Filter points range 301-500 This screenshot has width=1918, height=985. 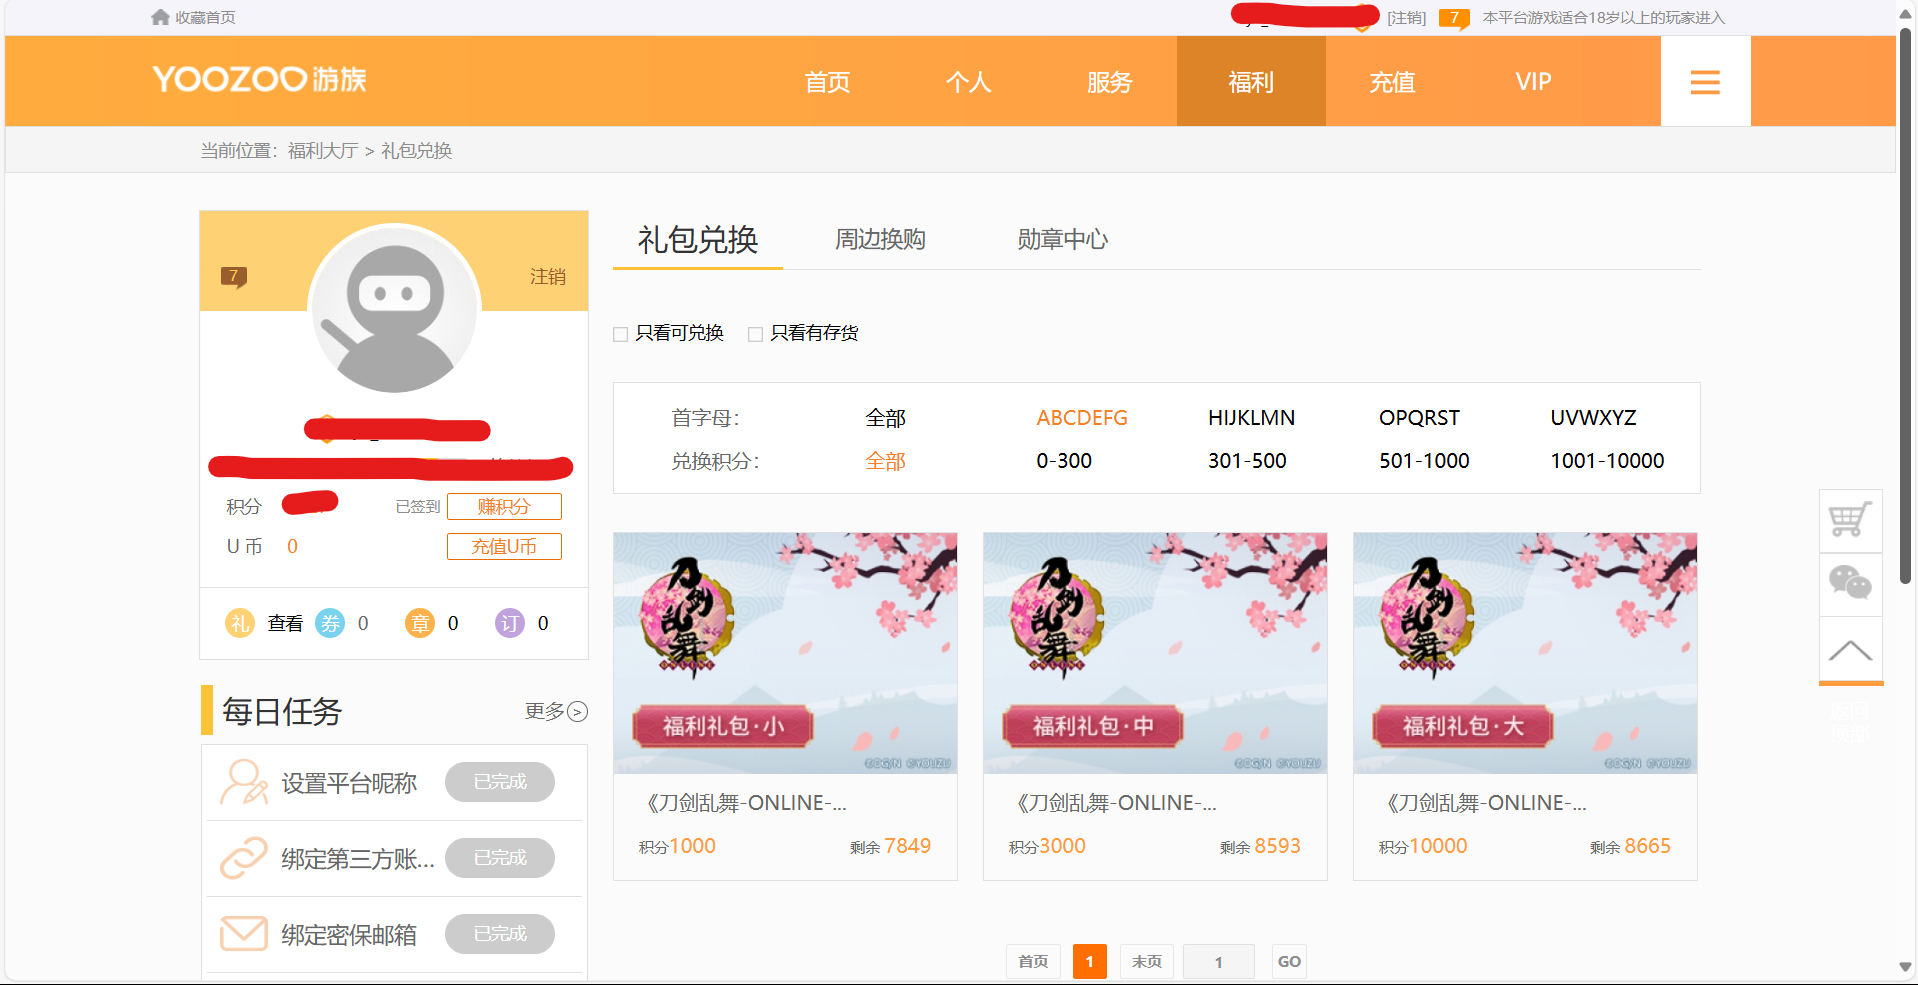[1247, 461]
